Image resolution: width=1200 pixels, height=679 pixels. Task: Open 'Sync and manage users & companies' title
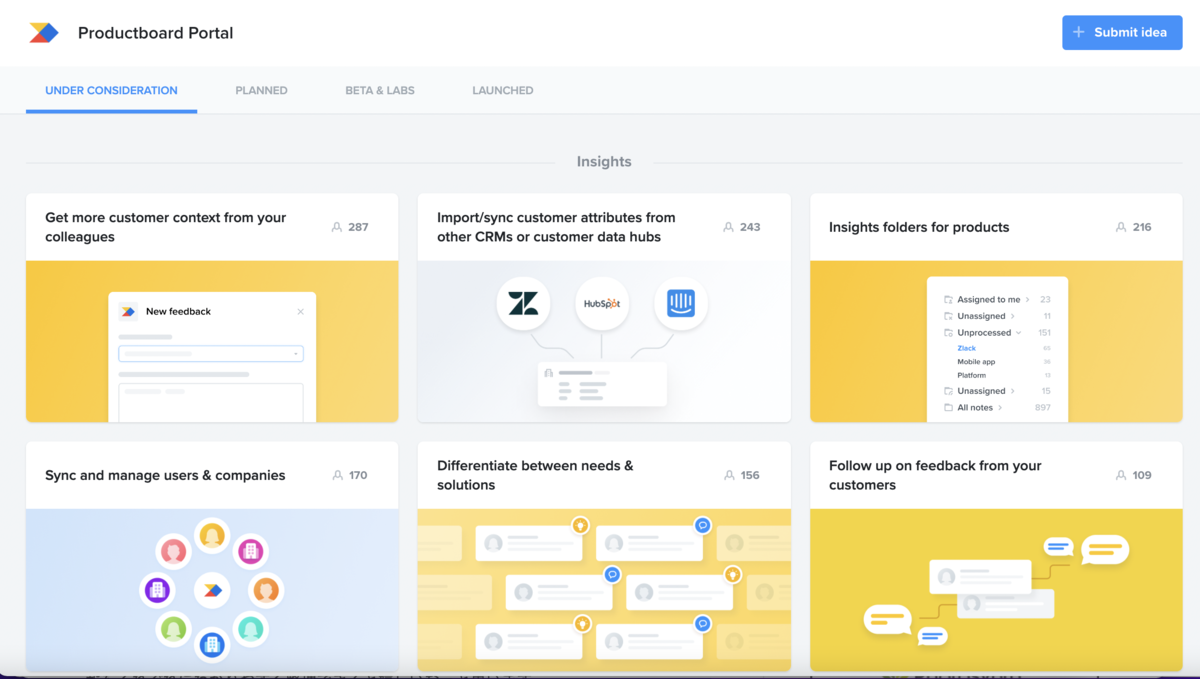(165, 475)
